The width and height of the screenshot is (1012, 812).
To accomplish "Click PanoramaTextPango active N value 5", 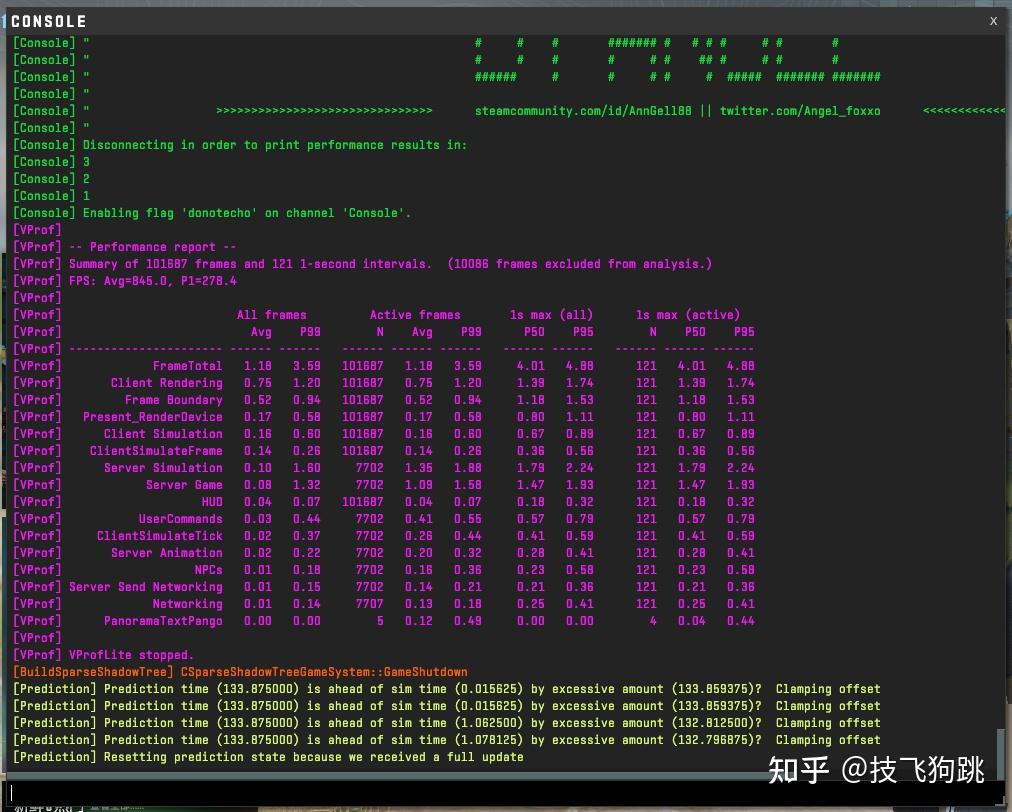I will point(380,621).
